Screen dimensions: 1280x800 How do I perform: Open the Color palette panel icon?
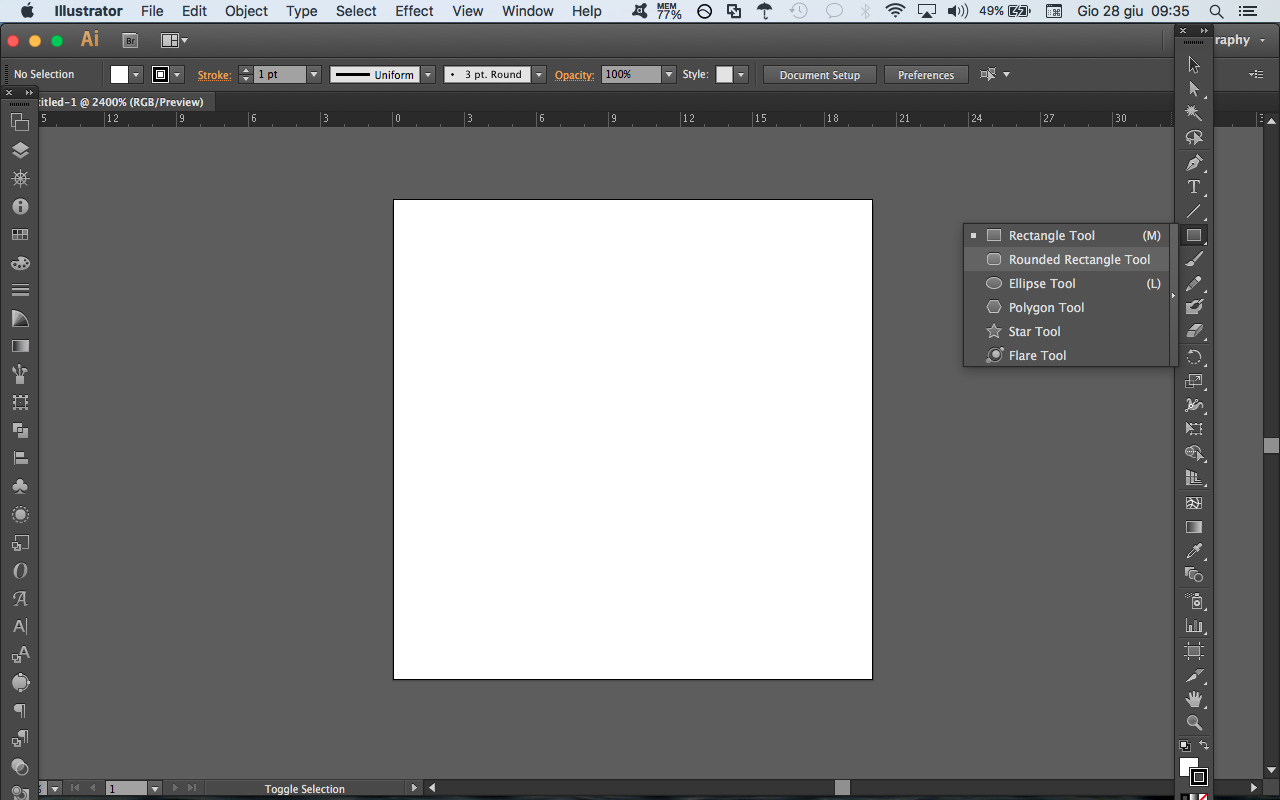pos(20,262)
